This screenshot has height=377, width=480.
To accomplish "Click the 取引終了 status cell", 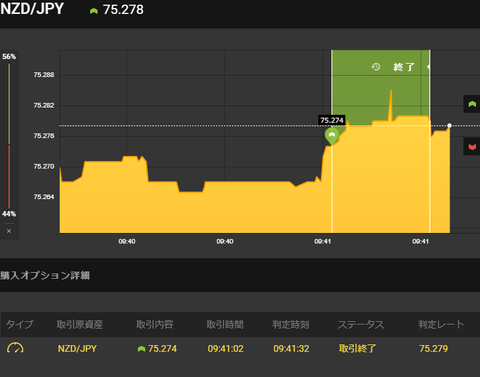I will [x=357, y=349].
